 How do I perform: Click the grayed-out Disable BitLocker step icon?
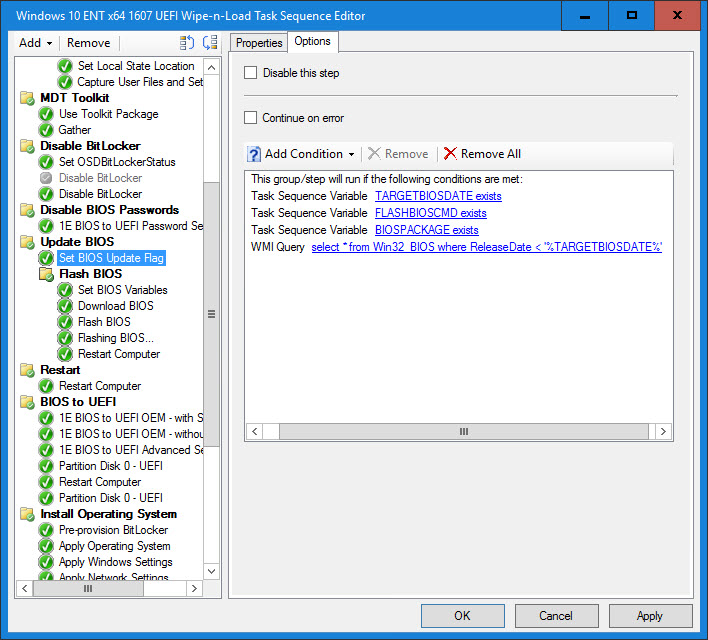coord(46,178)
